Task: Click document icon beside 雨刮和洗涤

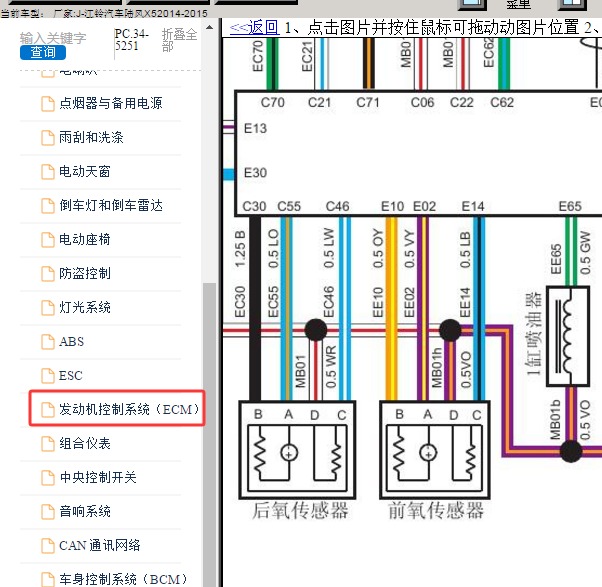Action: (48, 138)
